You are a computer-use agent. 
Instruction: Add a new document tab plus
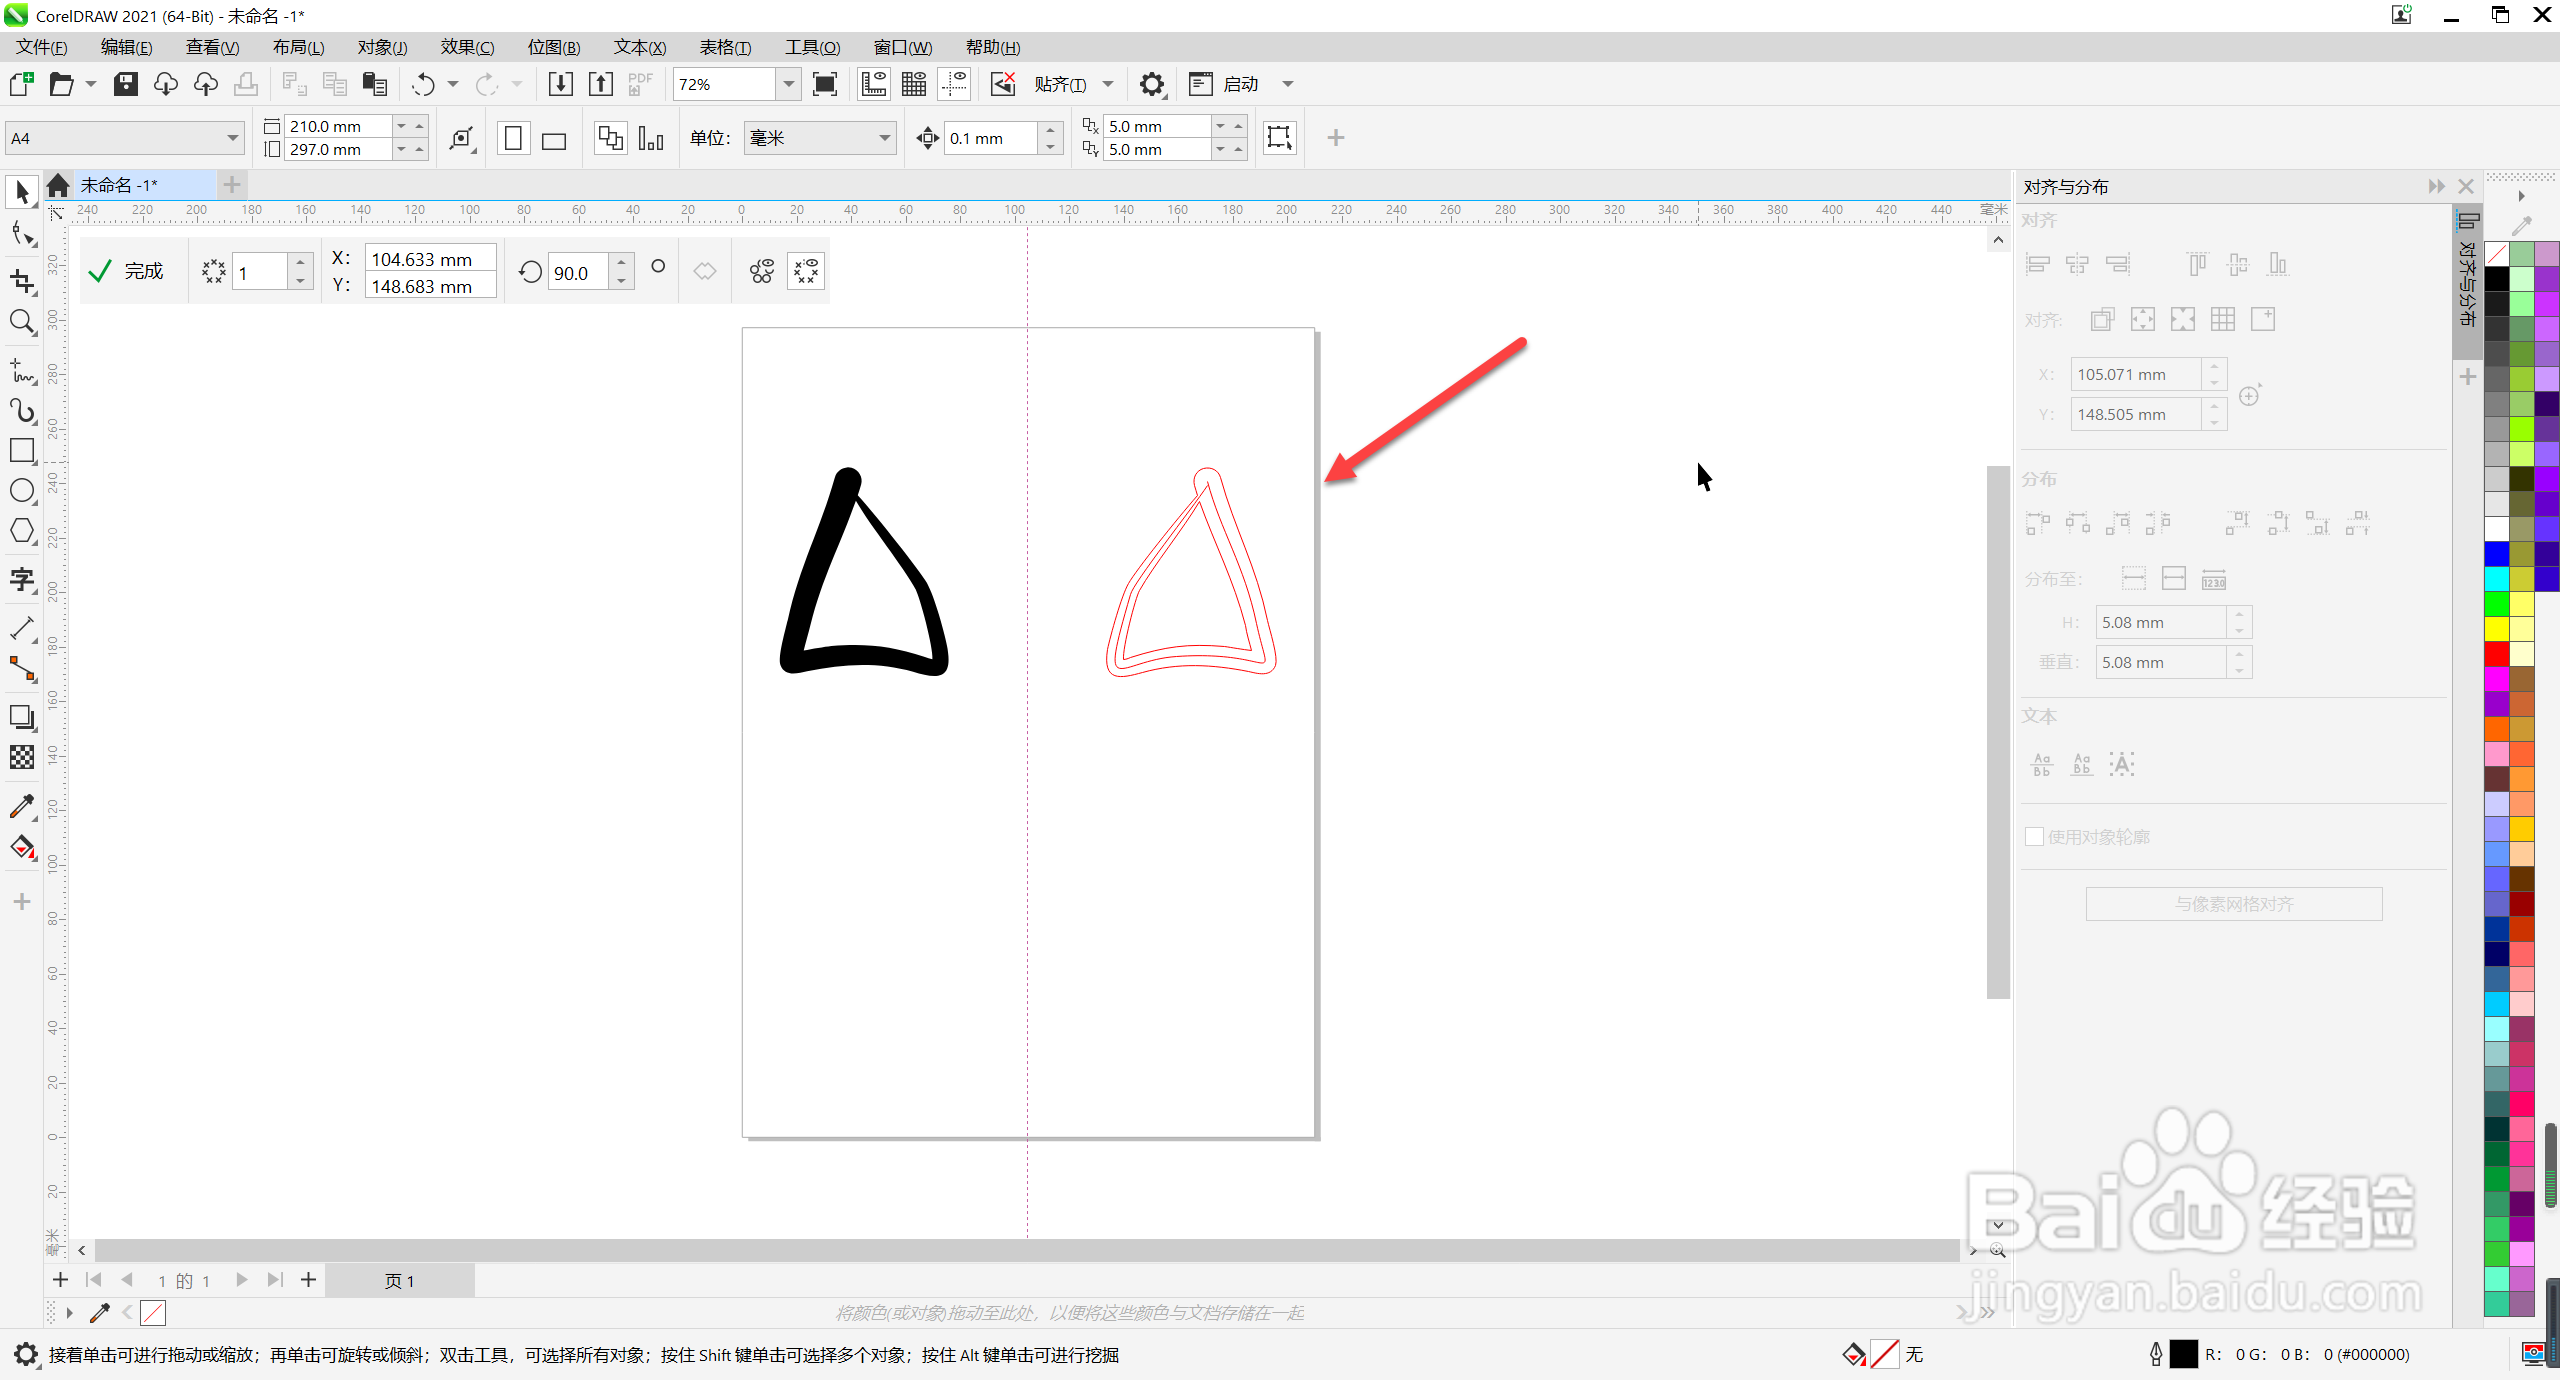click(x=232, y=185)
